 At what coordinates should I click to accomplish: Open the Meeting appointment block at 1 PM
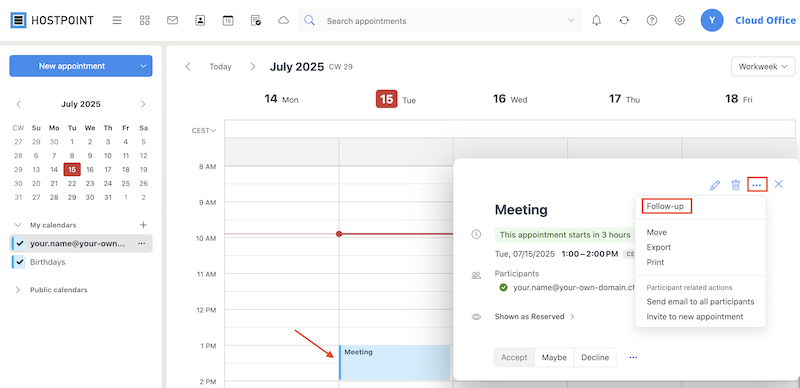point(394,362)
